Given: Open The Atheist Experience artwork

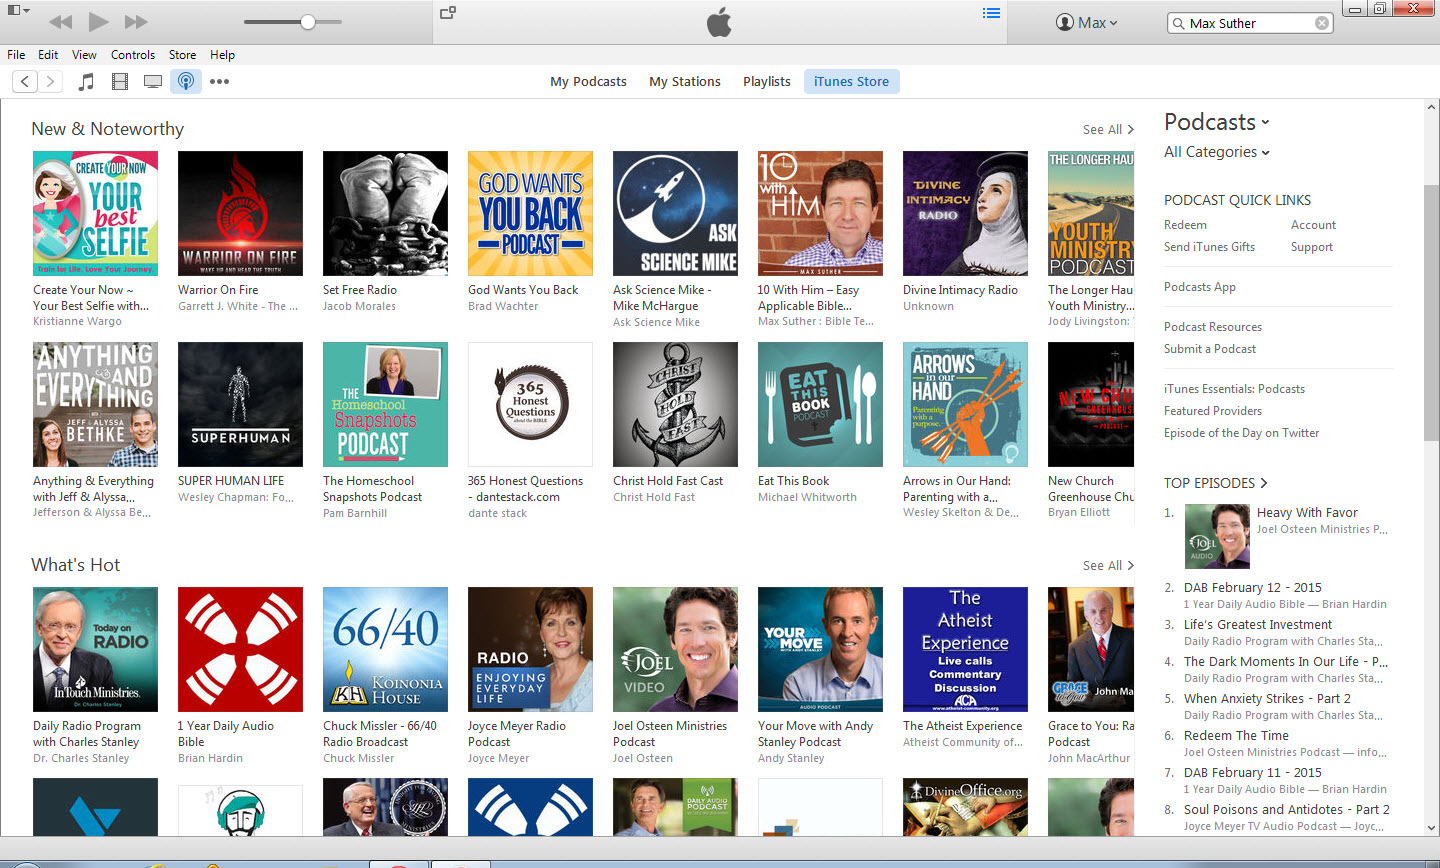Looking at the screenshot, I should pyautogui.click(x=965, y=649).
